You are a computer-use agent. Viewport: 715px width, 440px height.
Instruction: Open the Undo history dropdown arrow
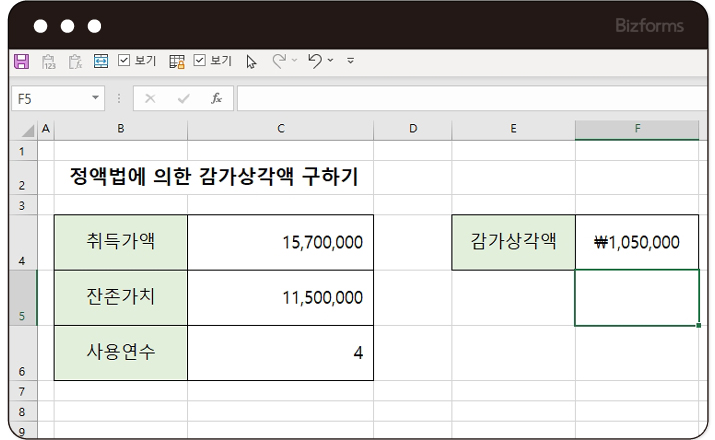tap(331, 60)
